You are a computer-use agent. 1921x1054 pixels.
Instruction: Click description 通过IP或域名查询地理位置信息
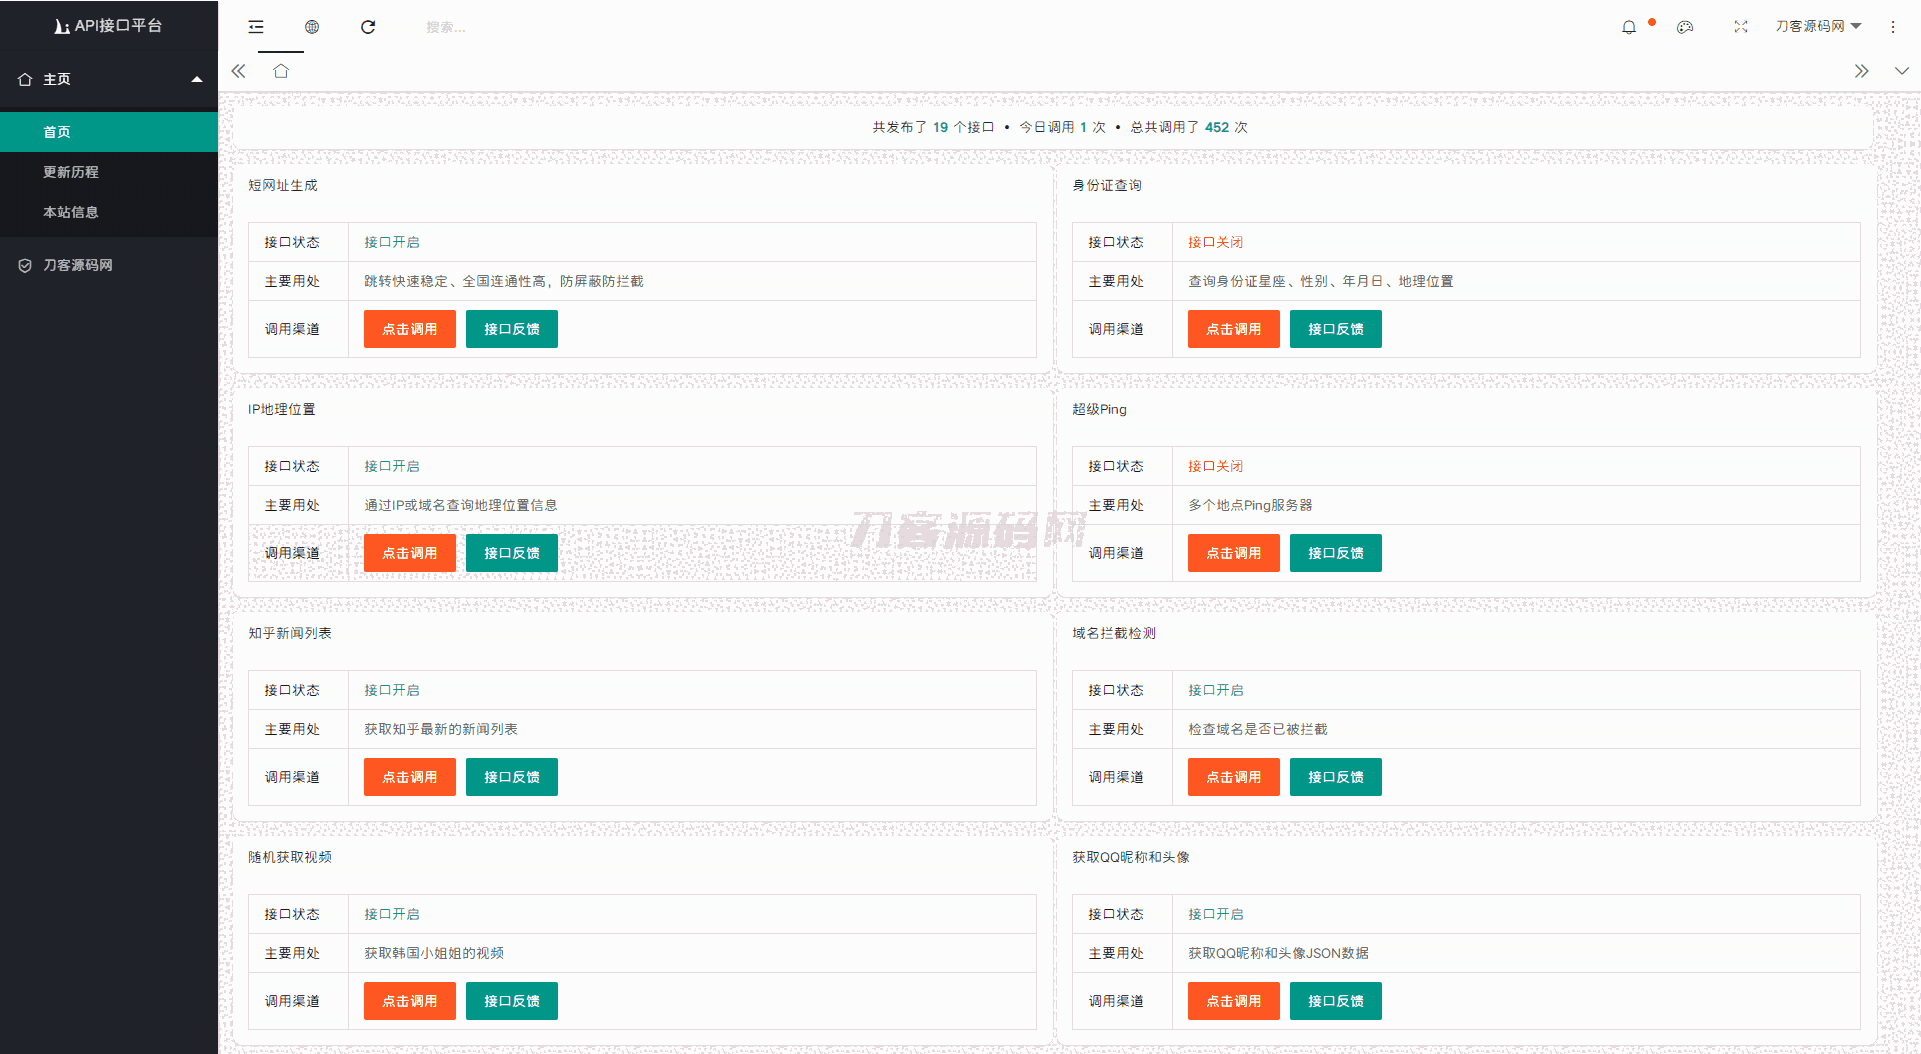[461, 505]
